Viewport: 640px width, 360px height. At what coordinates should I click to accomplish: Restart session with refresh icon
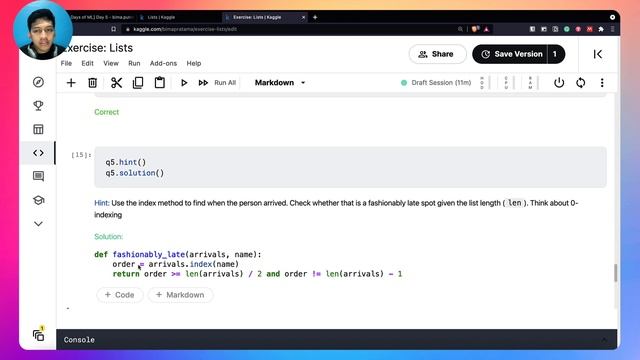coord(580,83)
